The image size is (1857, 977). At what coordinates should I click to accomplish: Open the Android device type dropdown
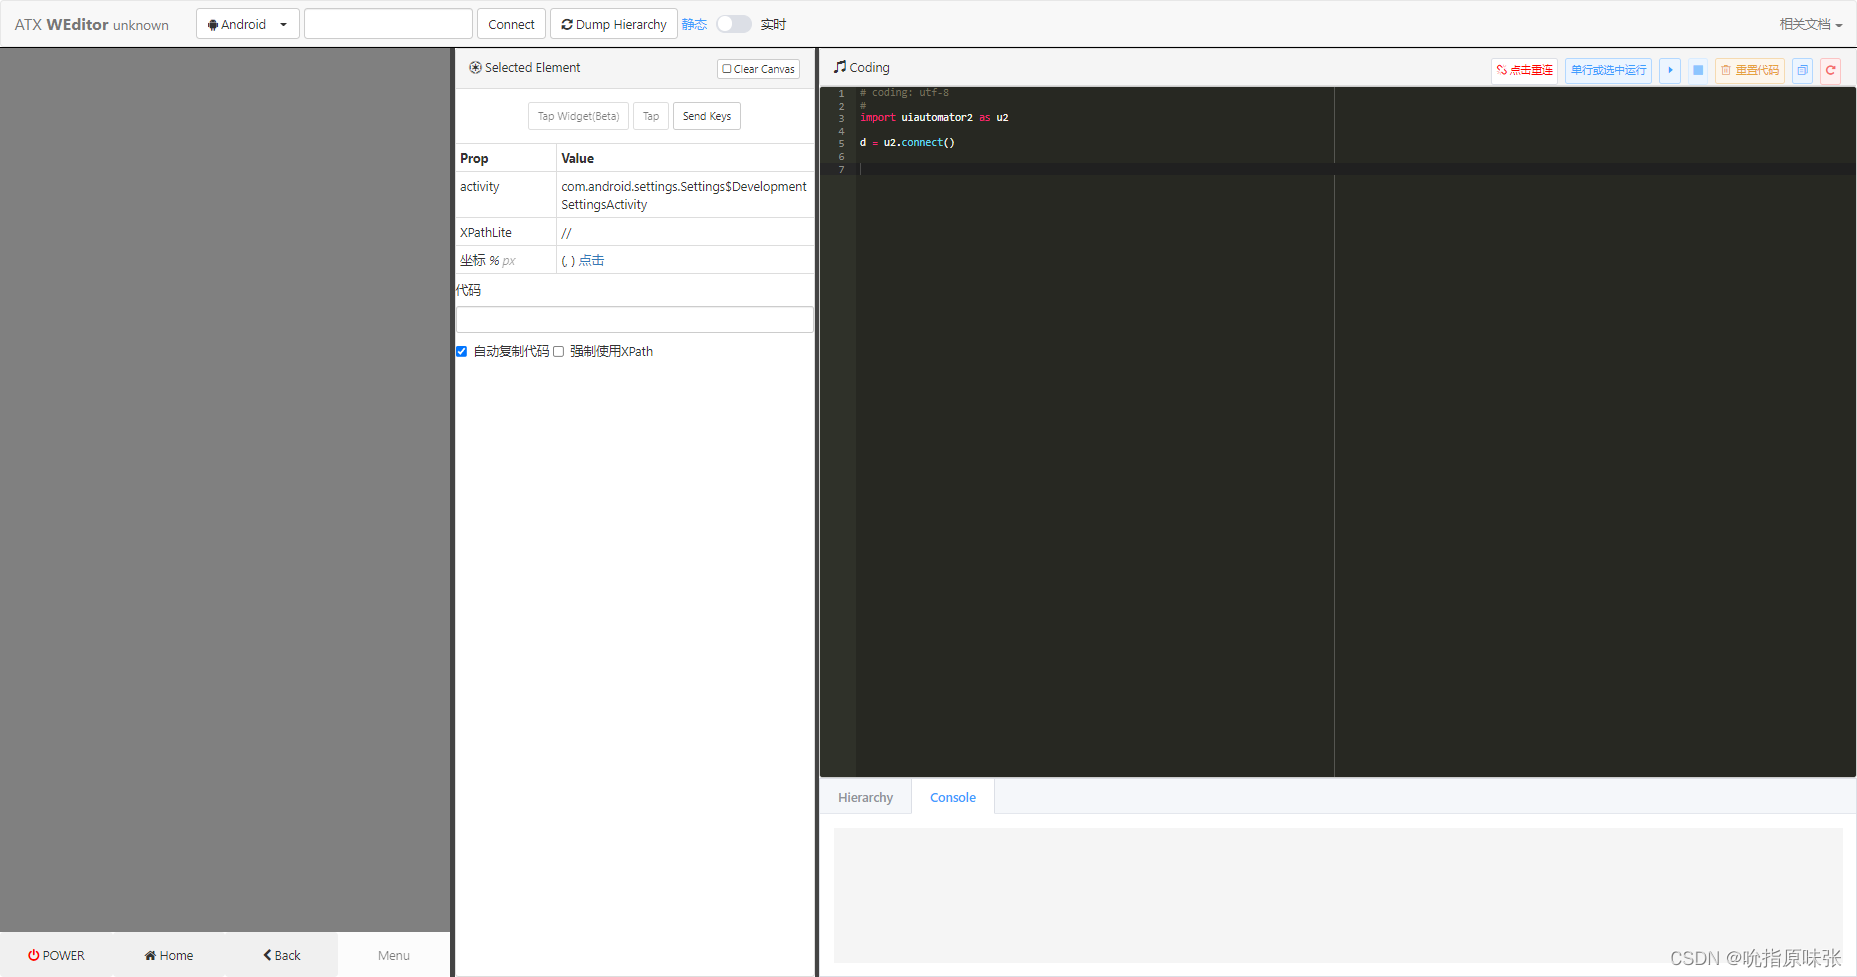247,23
